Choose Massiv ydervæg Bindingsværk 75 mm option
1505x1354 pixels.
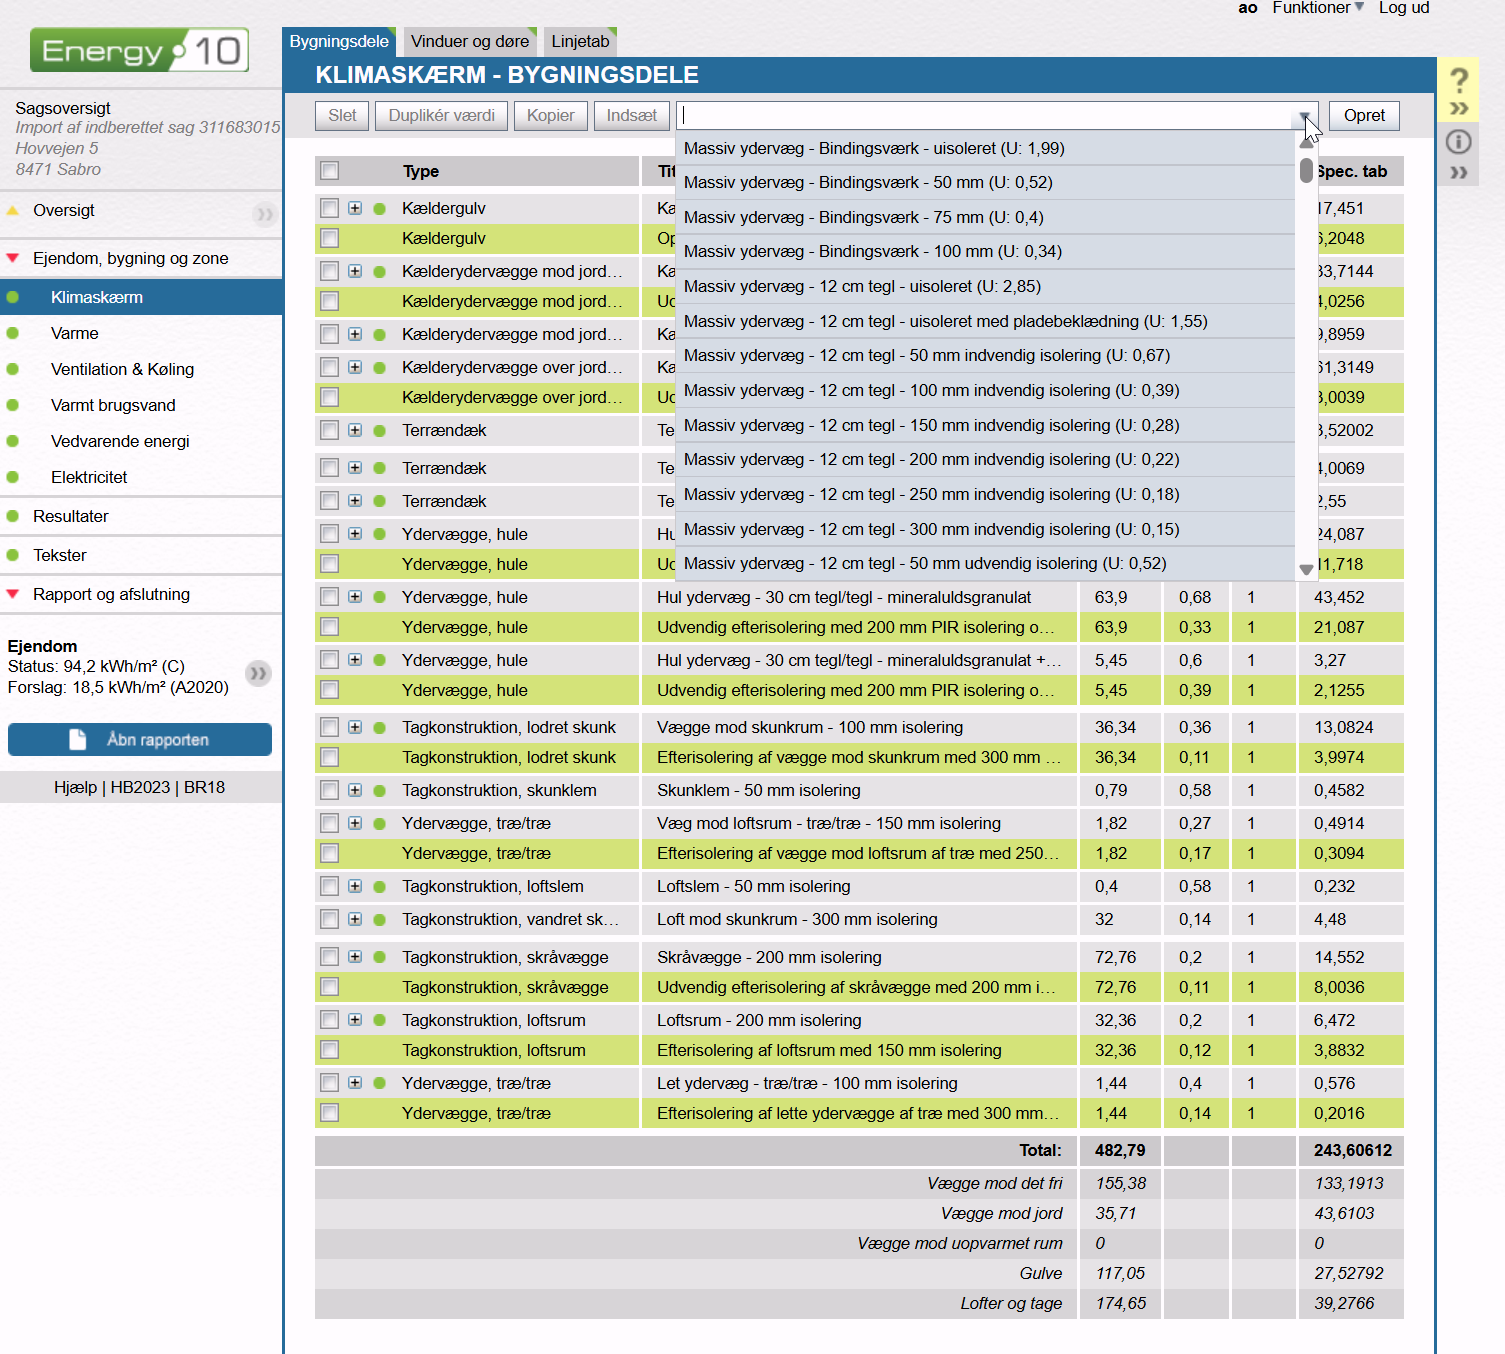863,217
